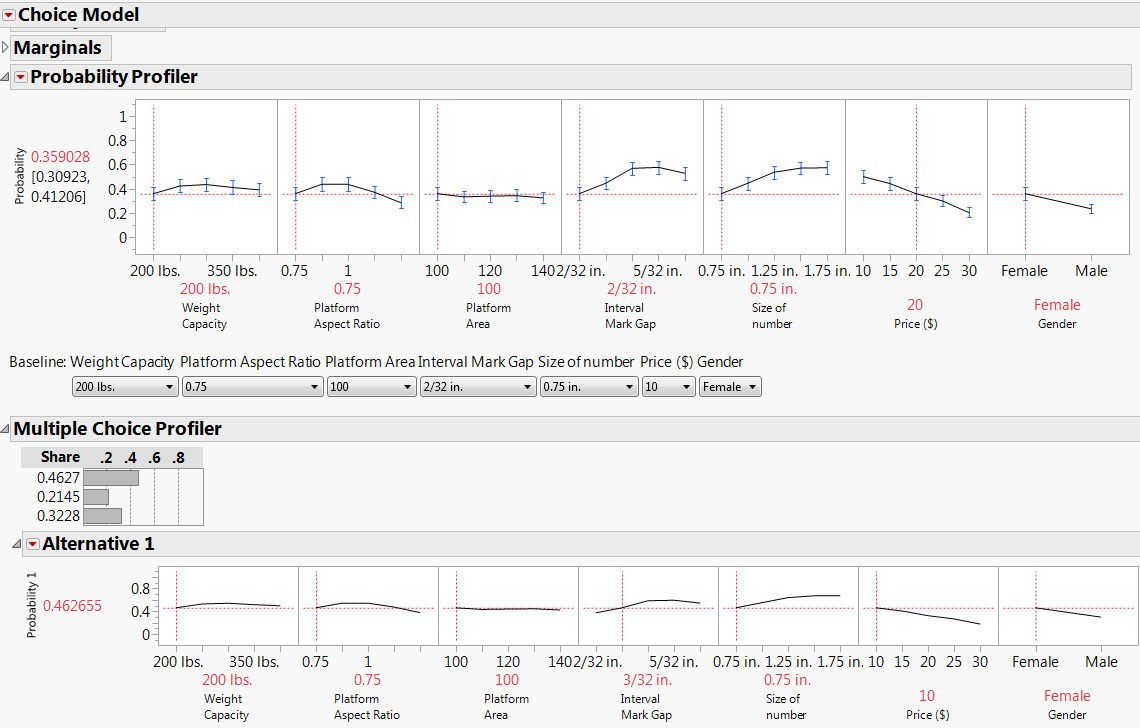
Task: Collapse the Alternative 1 section
Action: 17,544
